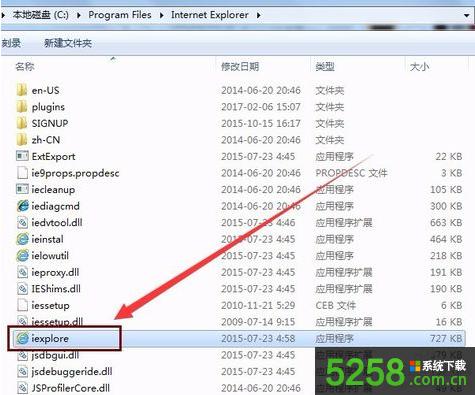Click the iediagcmd IE icon

pyautogui.click(x=23, y=206)
